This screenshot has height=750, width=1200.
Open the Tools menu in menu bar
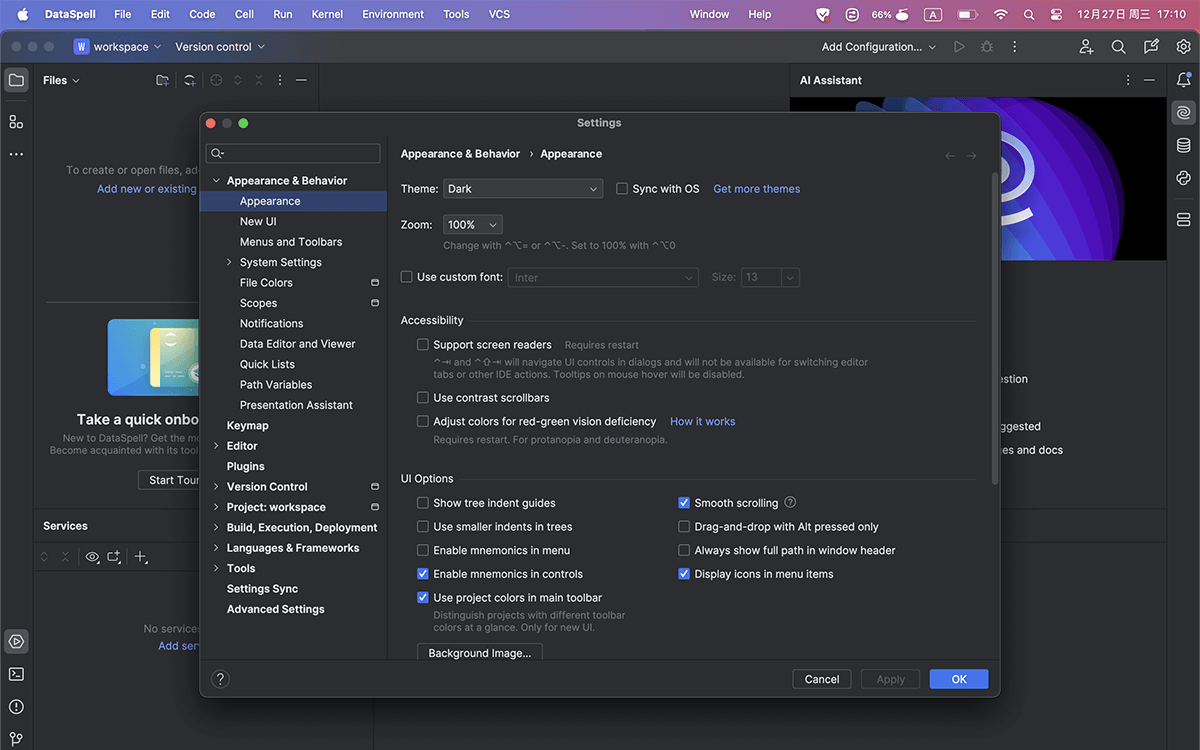[456, 15]
